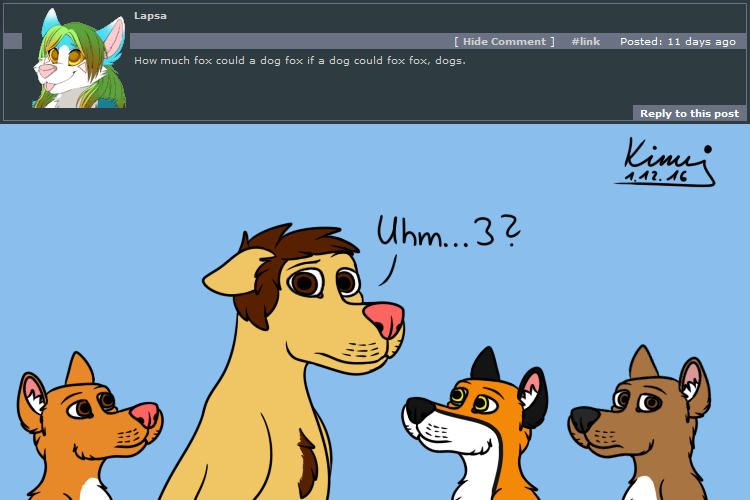Viewport: 750px width, 500px height.
Task: Click the Posted 11 days ago timestamp
Action: [x=677, y=42]
